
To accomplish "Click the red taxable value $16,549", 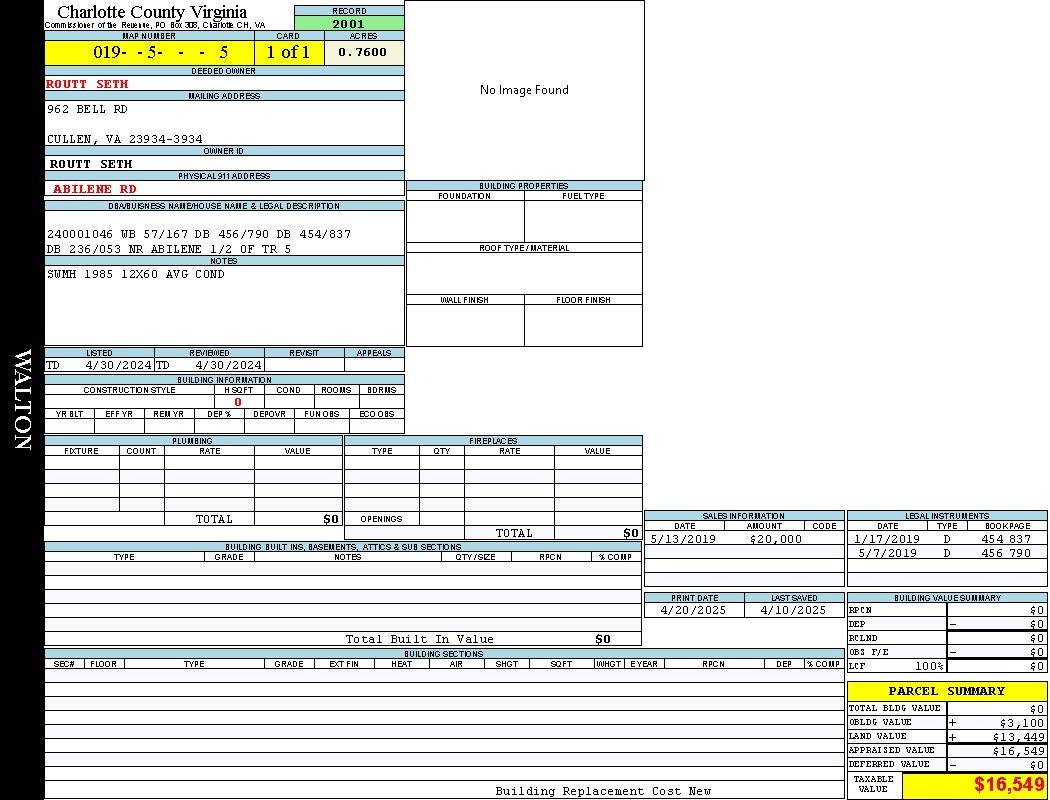I will point(1008,786).
